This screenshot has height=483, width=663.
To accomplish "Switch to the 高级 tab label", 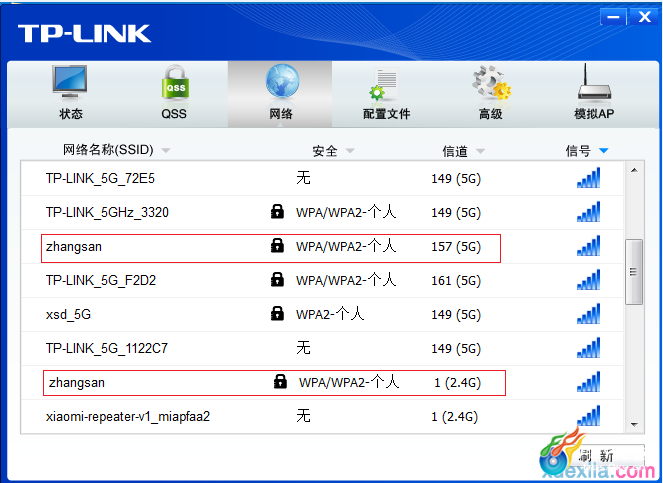I will (490, 113).
